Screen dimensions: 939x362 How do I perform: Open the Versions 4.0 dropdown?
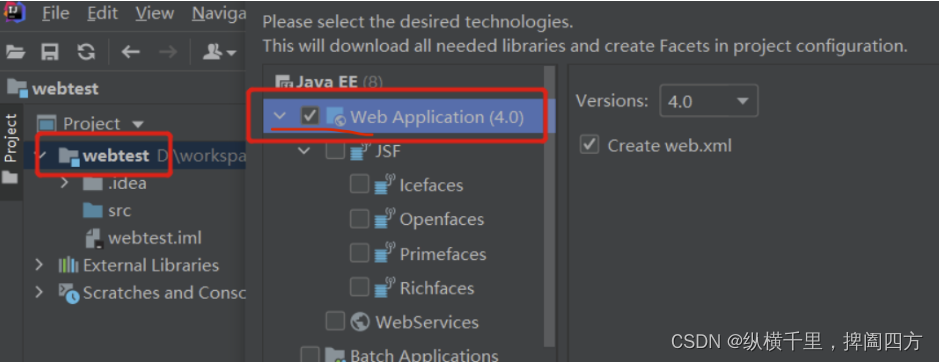click(x=708, y=101)
